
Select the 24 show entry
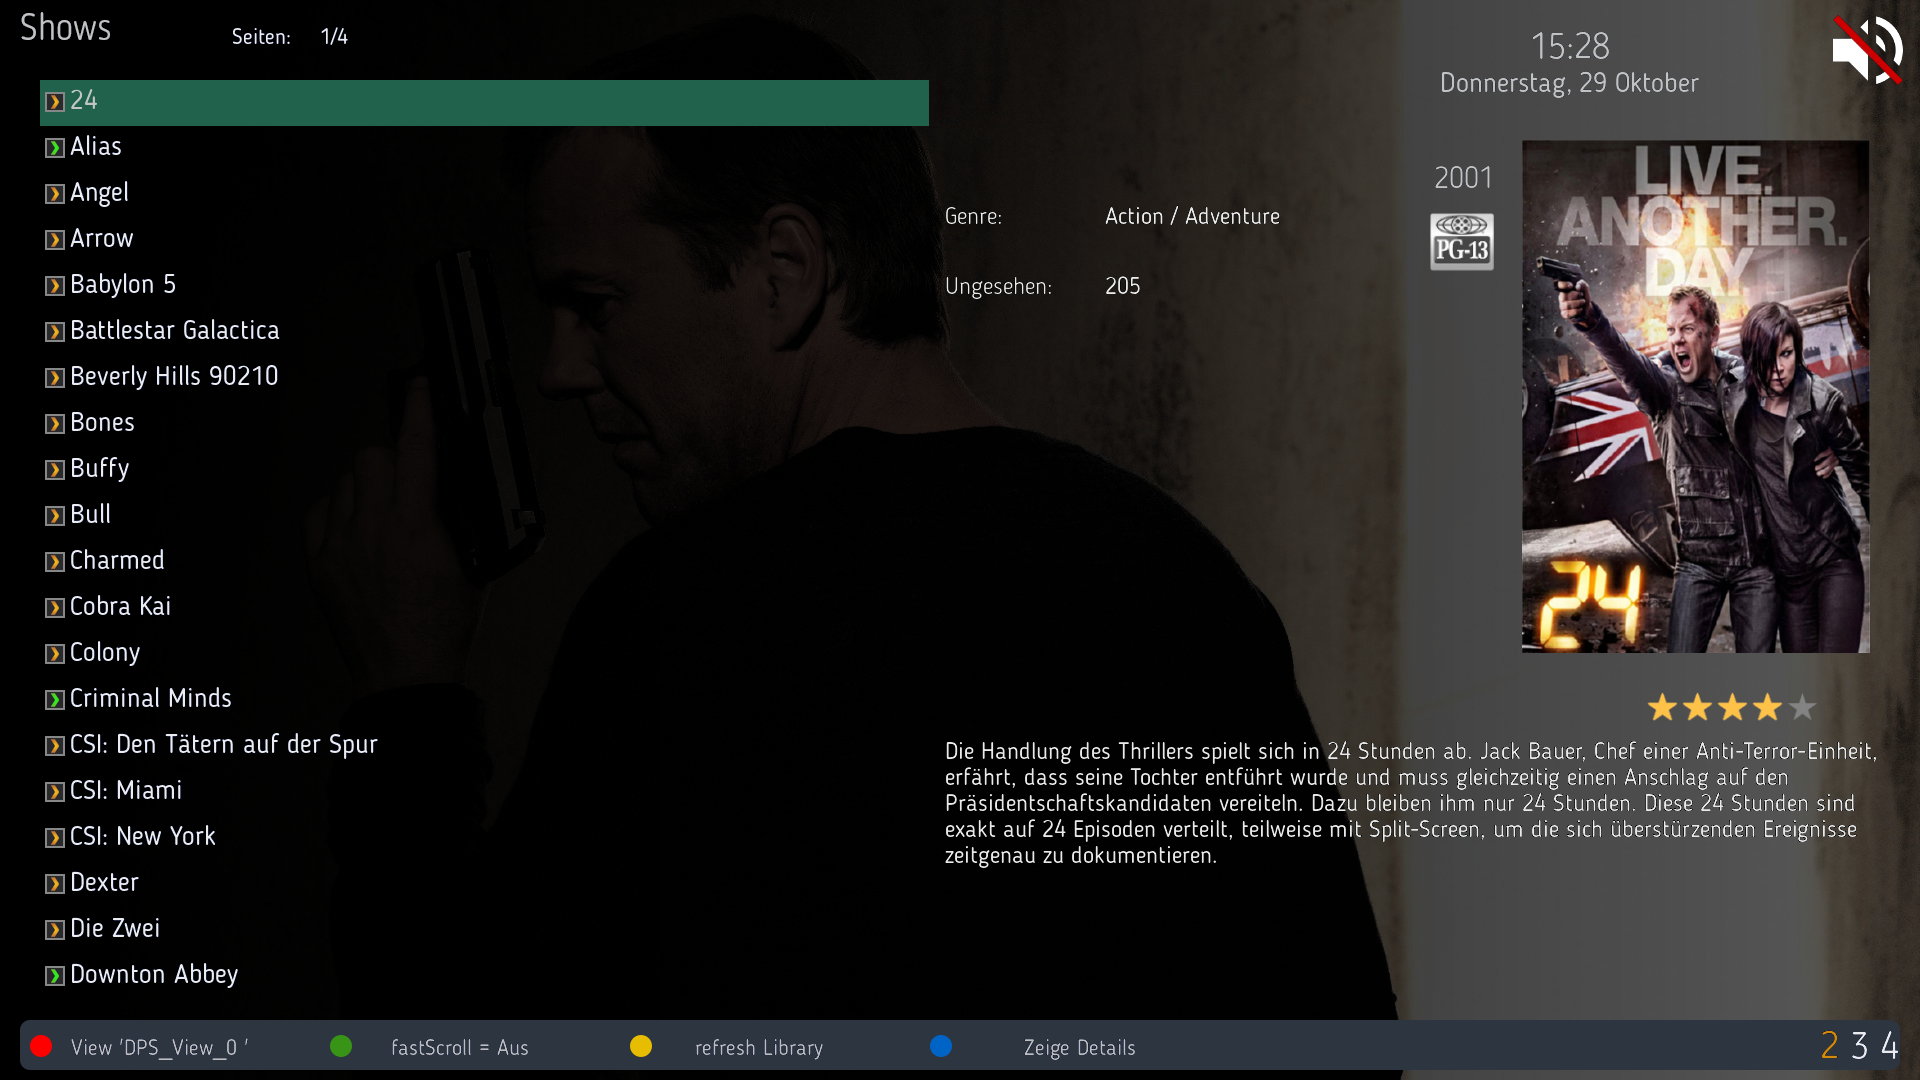[x=484, y=102]
